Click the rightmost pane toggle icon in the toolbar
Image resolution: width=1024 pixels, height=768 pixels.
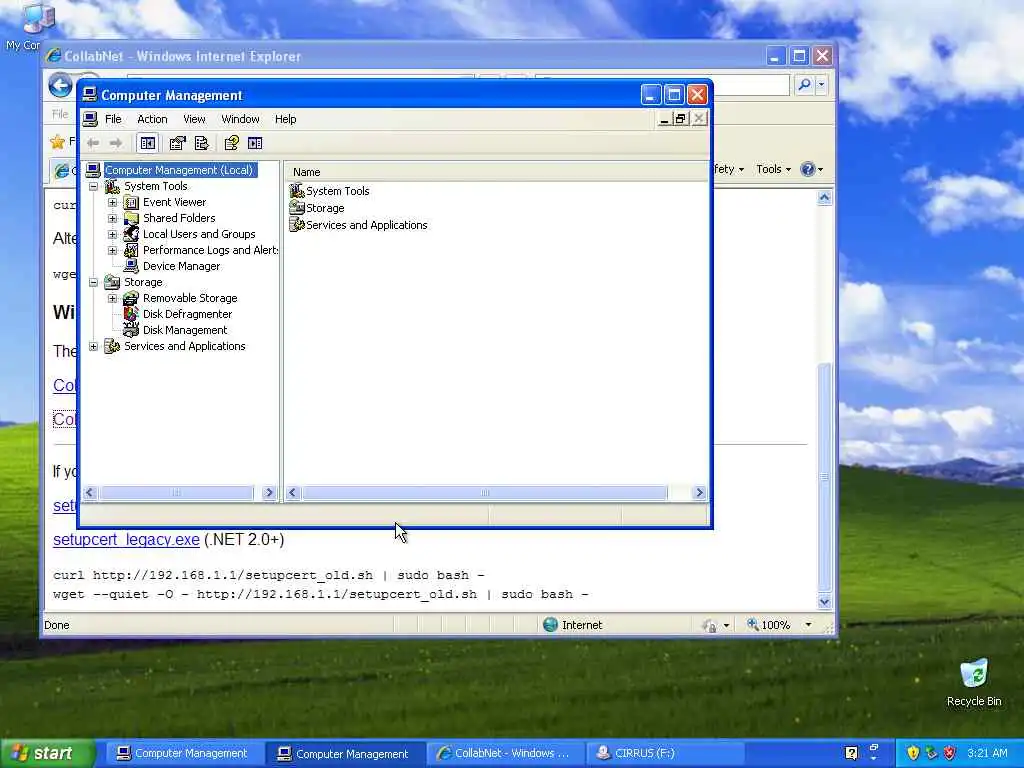[255, 143]
